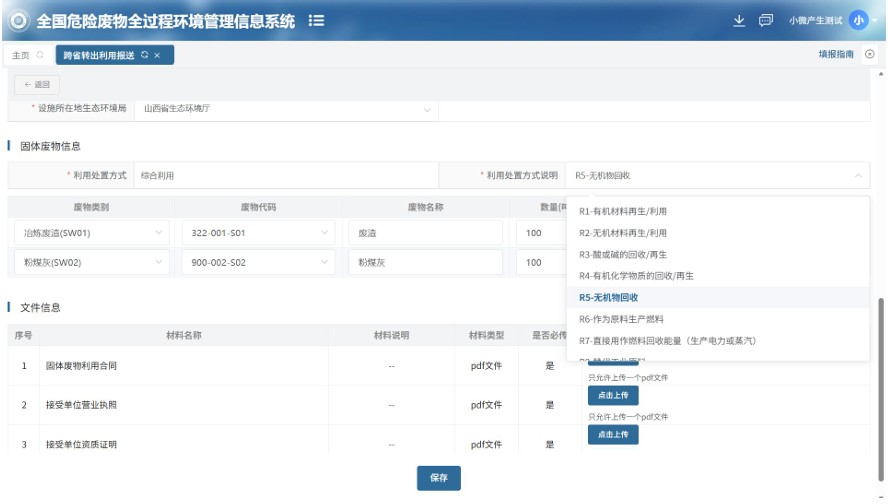This screenshot has width=888, height=504.
Task: Click the user name 小微产生测试
Action: tap(816, 20)
